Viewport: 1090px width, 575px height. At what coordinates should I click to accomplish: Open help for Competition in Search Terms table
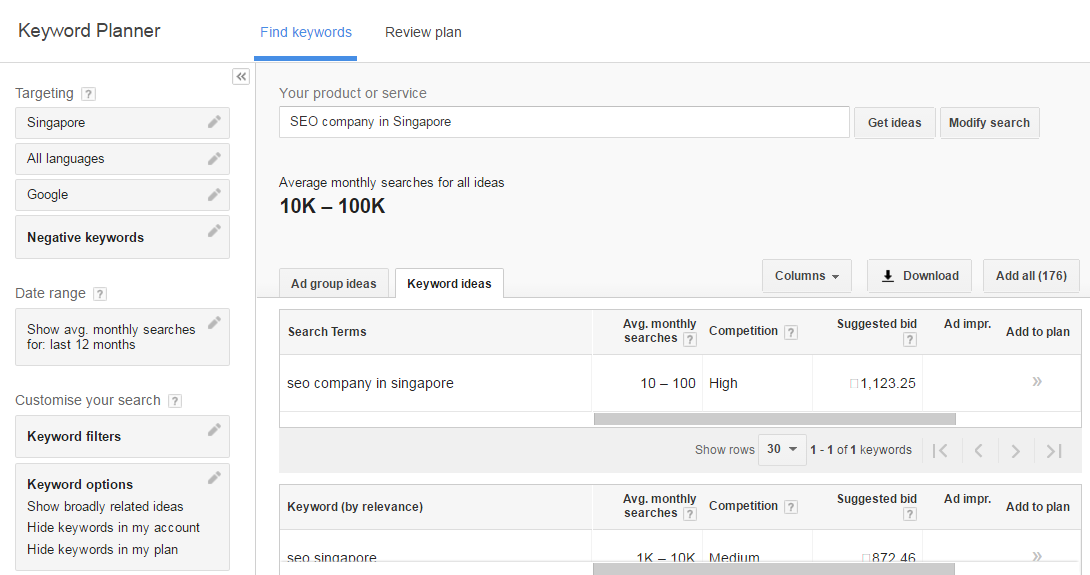click(x=791, y=332)
